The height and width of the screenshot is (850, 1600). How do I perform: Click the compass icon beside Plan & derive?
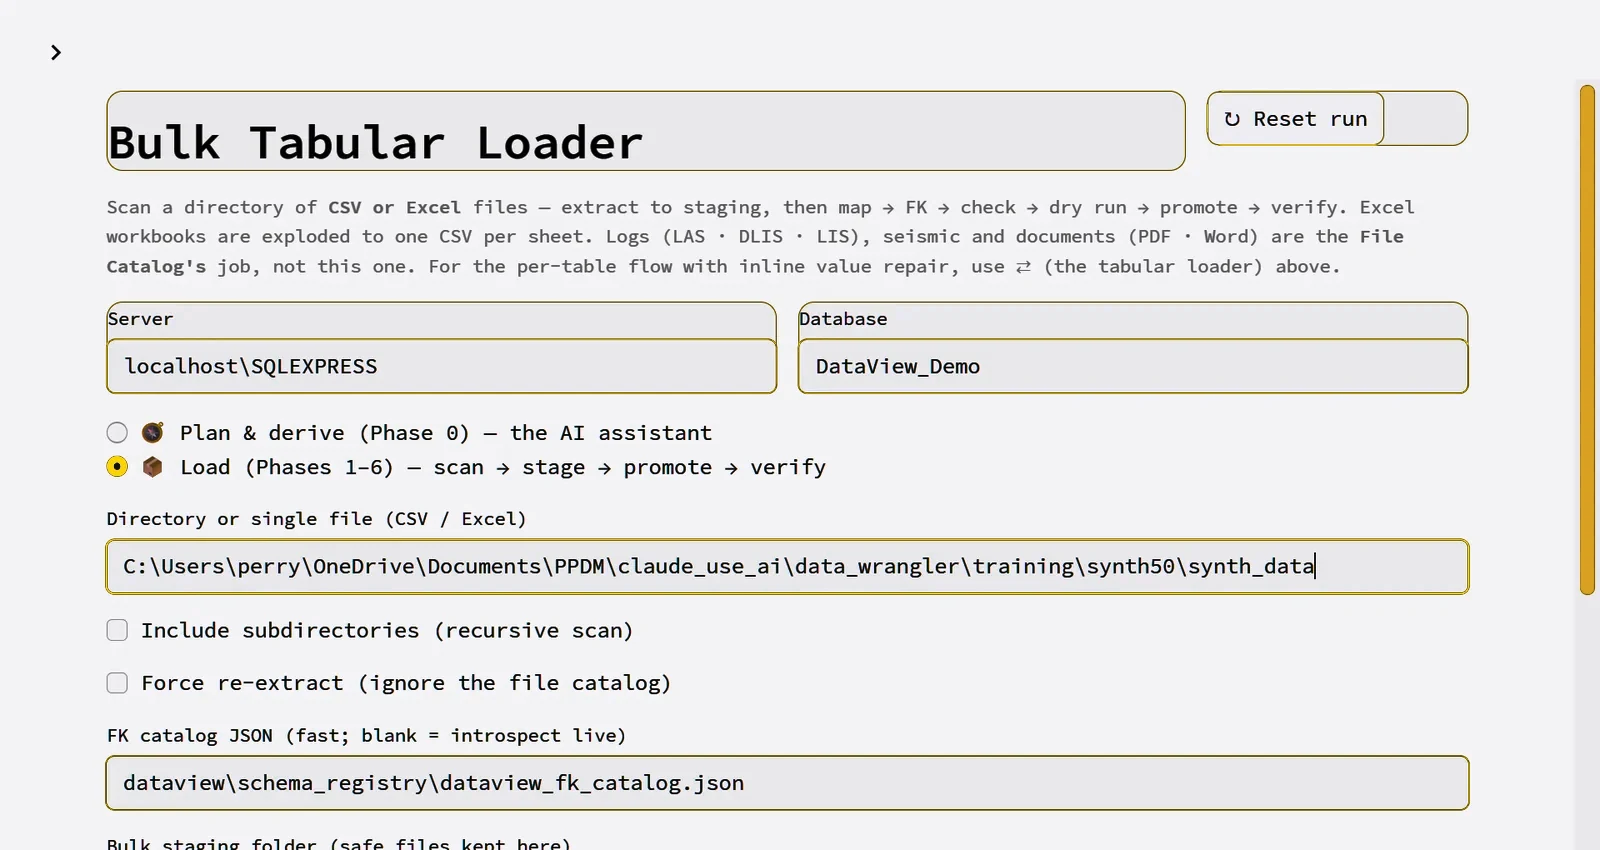[x=152, y=433]
